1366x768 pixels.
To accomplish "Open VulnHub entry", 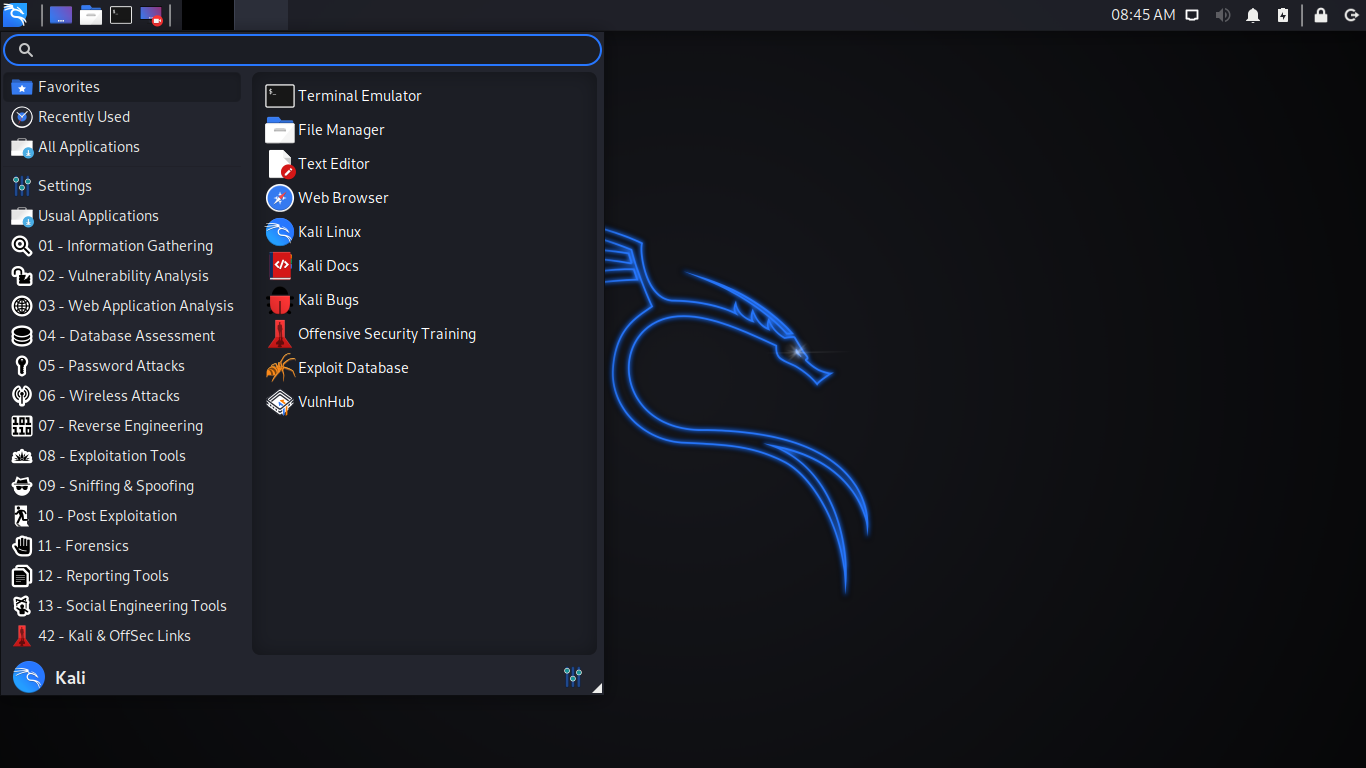I will (x=424, y=402).
